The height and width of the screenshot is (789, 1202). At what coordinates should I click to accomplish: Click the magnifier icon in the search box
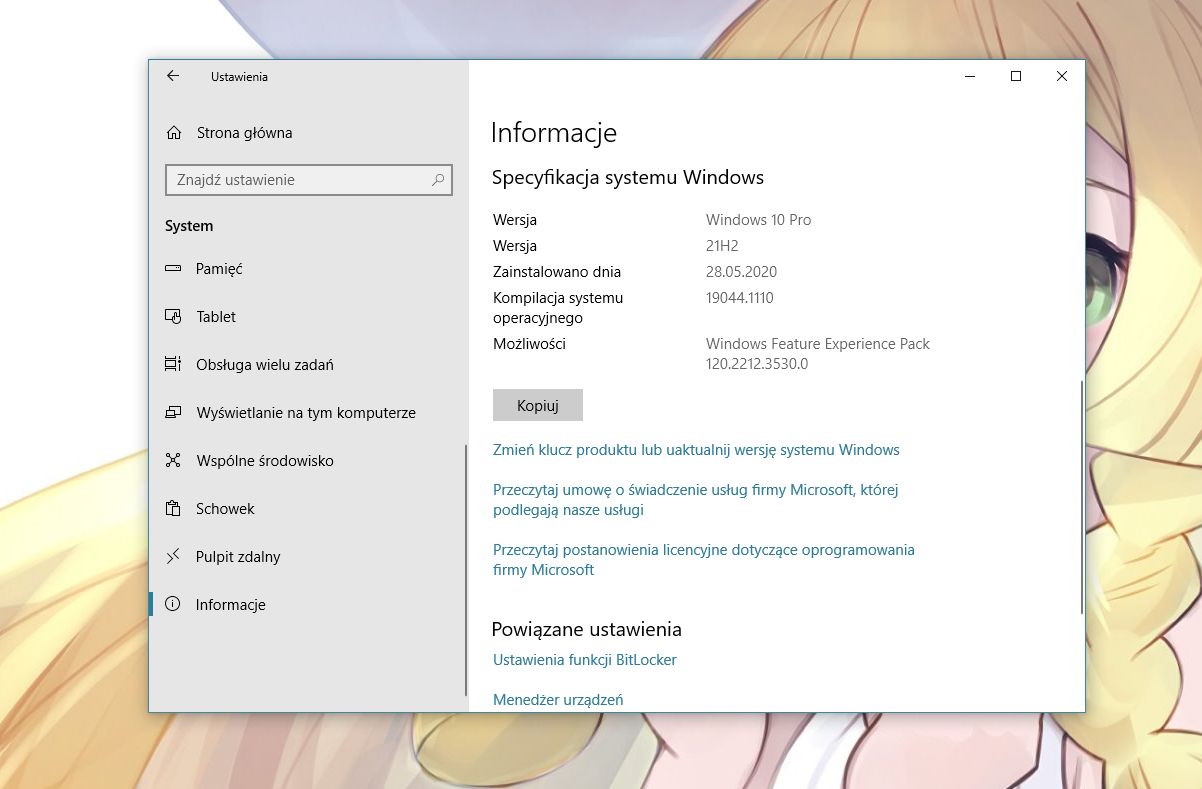point(438,180)
